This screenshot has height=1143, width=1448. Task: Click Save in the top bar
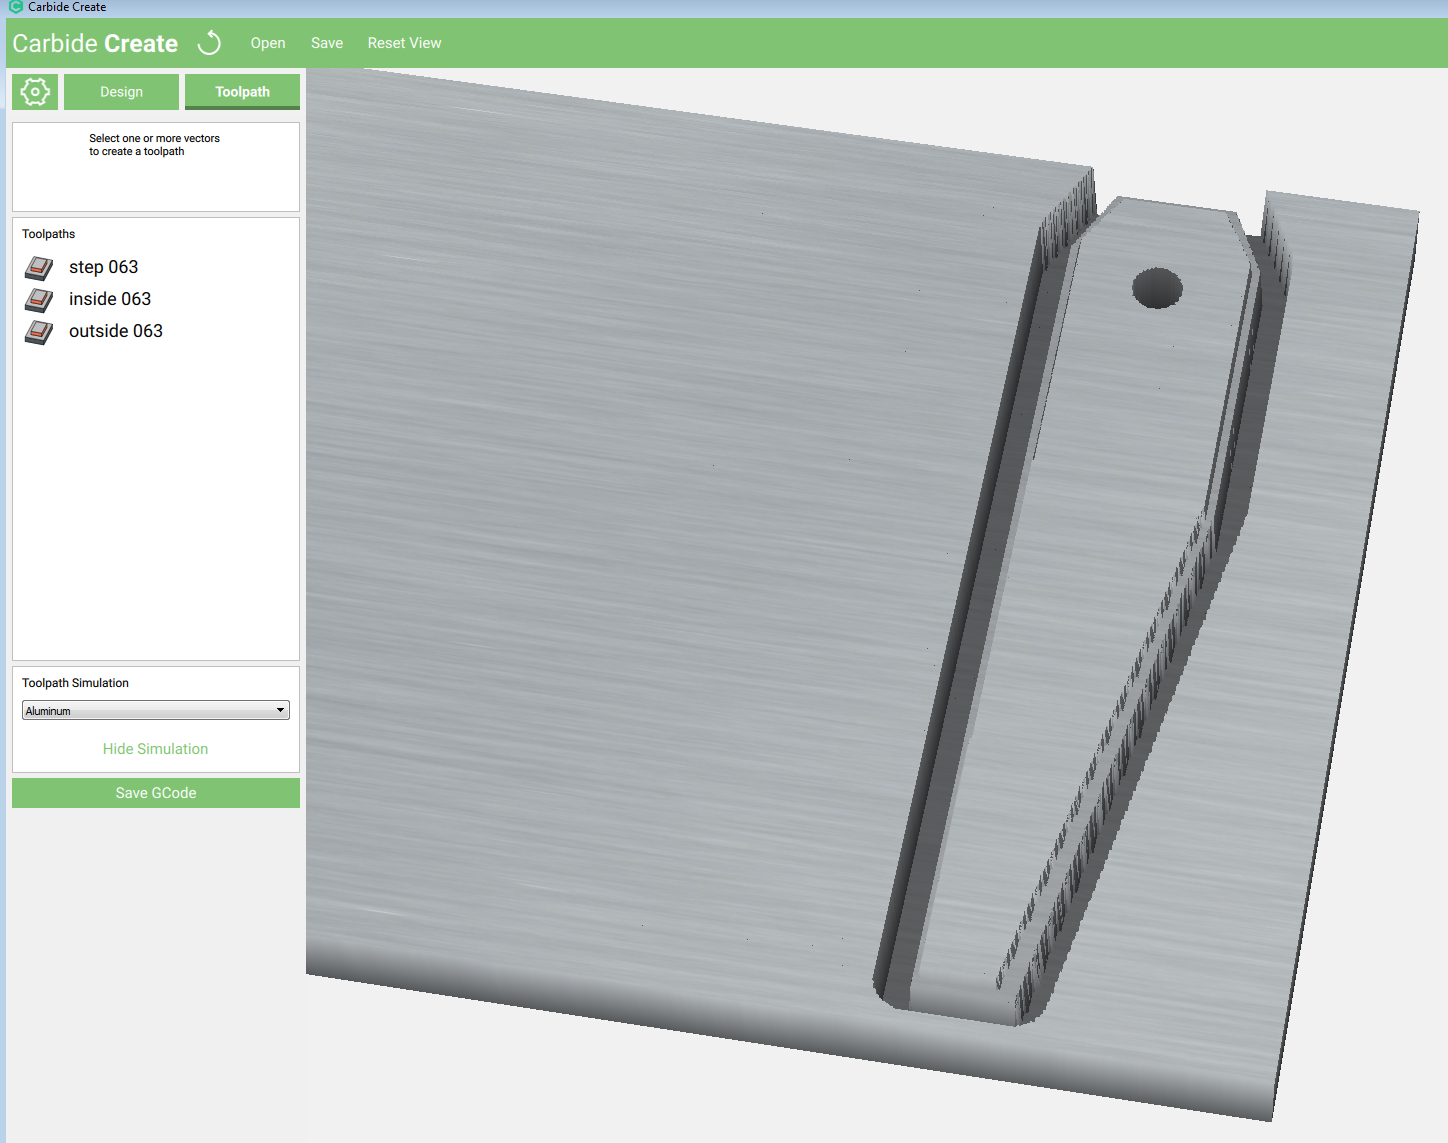click(x=327, y=43)
